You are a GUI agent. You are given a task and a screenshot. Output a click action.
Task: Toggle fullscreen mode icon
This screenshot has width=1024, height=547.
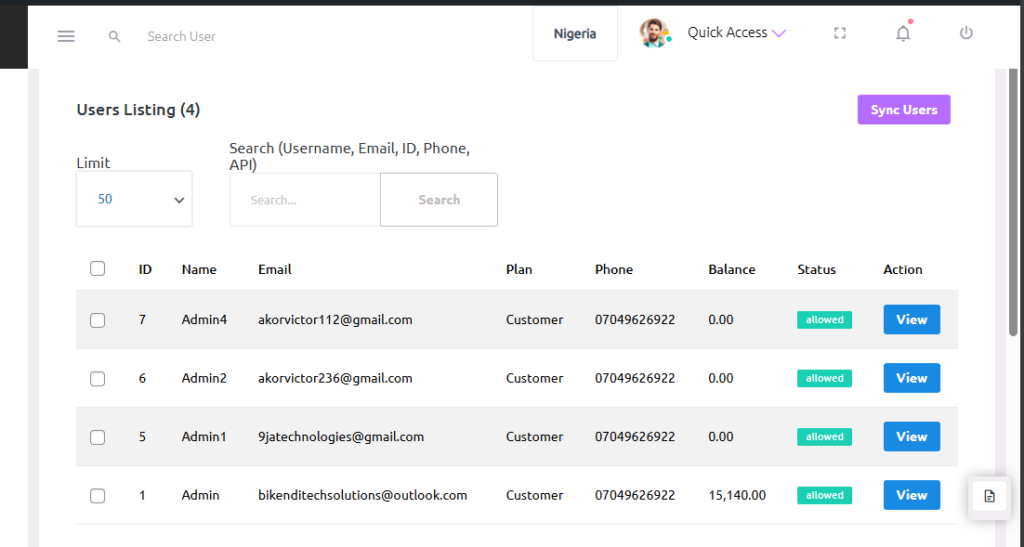[x=840, y=33]
